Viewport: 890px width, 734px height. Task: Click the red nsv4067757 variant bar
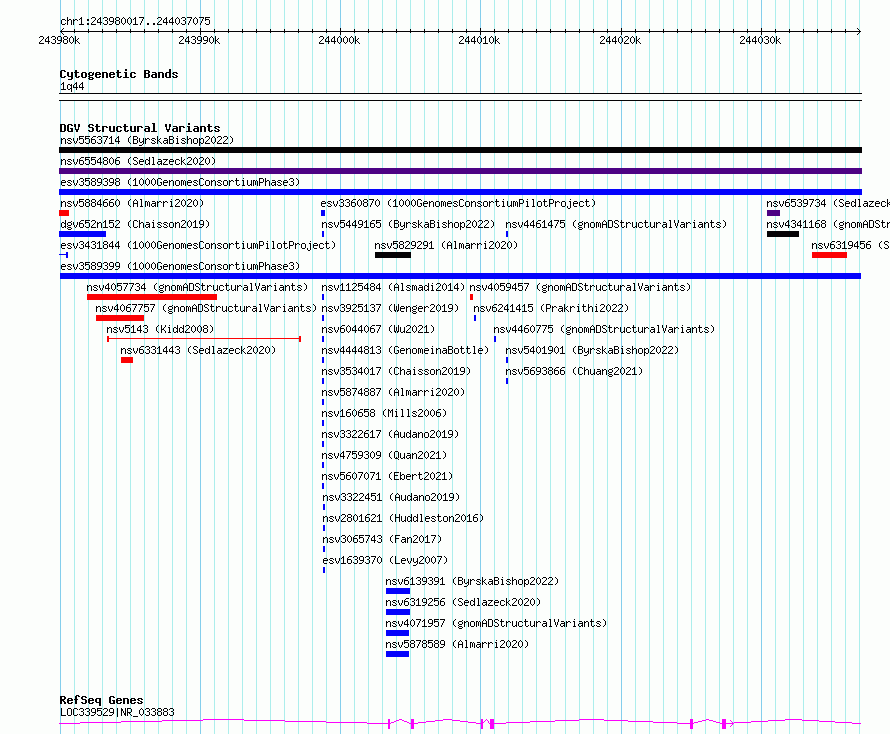[120, 318]
